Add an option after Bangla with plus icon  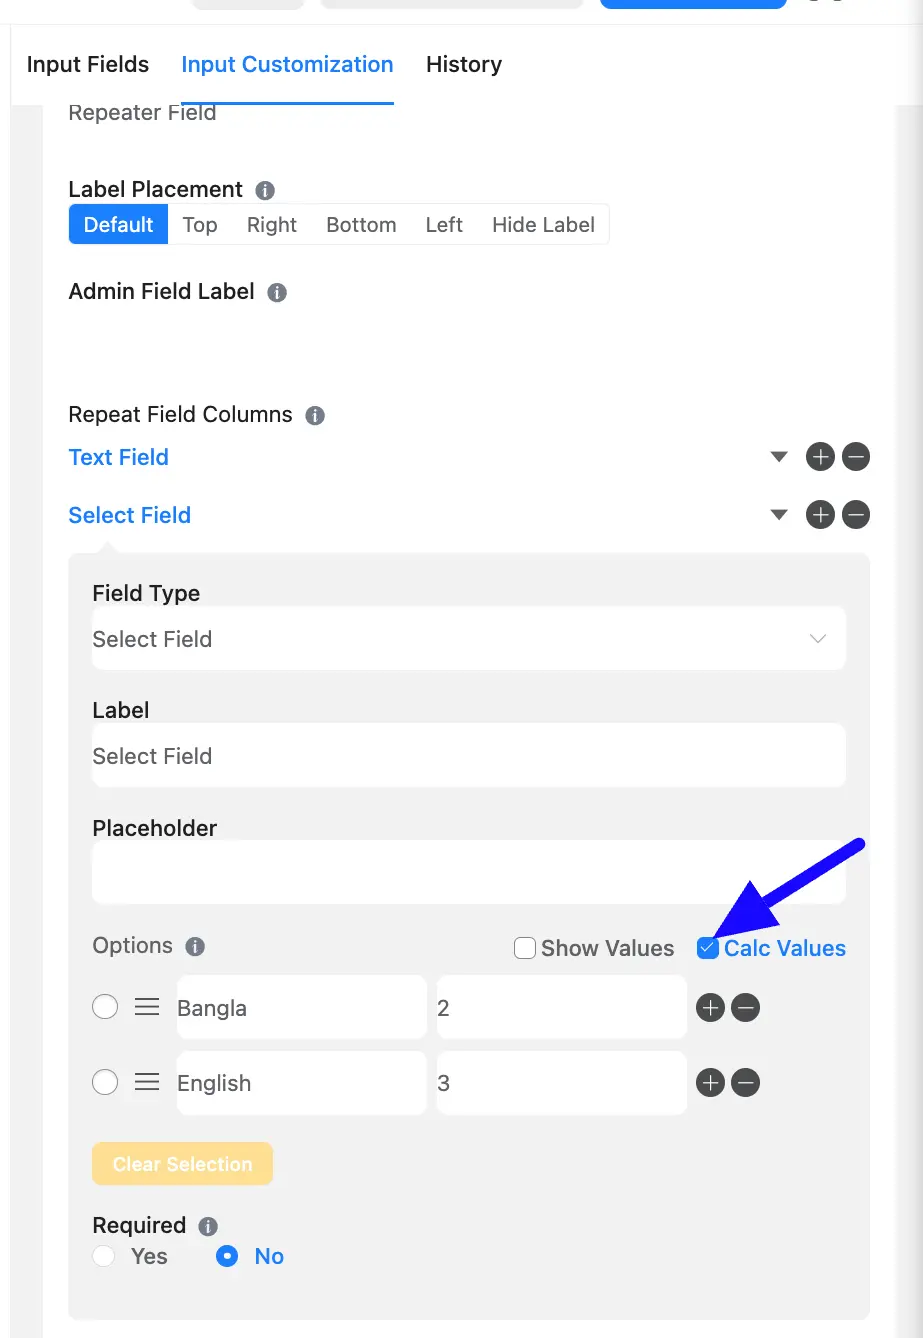pyautogui.click(x=710, y=1008)
